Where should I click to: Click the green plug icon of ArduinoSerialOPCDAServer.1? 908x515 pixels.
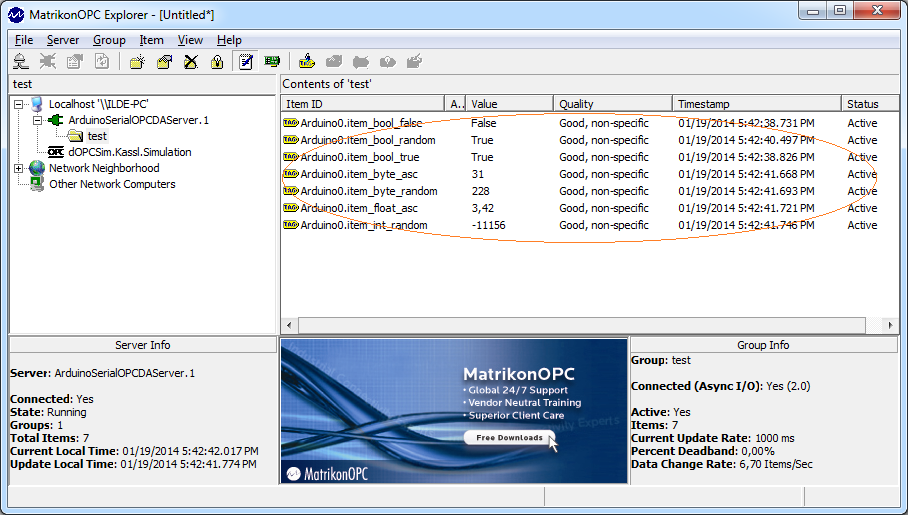coord(55,120)
